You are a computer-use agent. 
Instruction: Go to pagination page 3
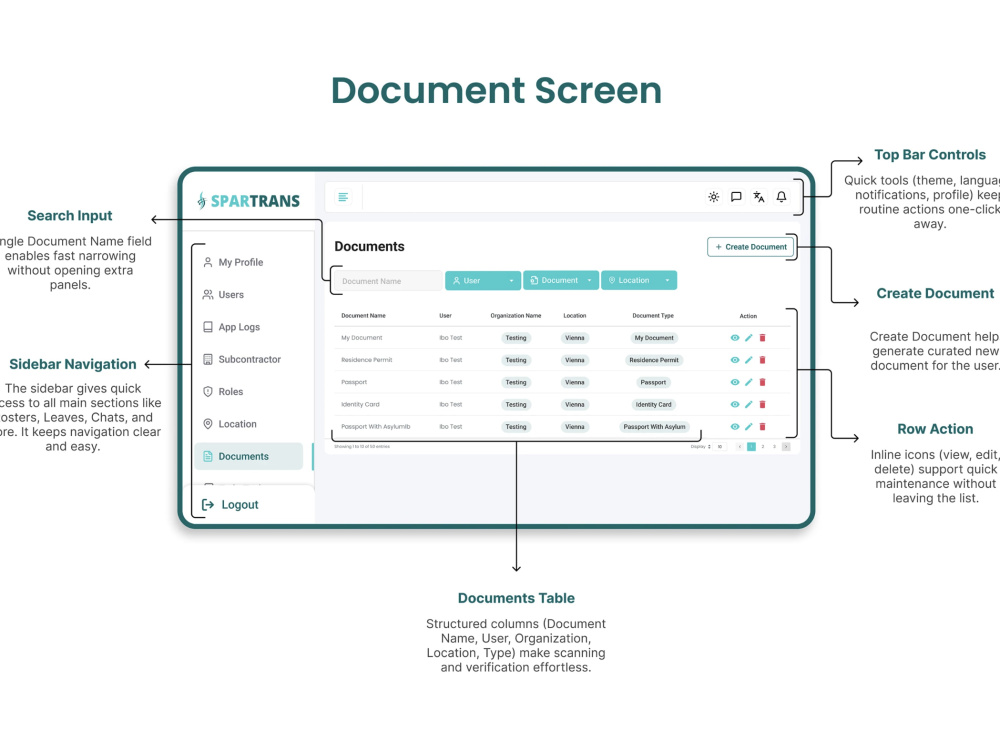click(774, 446)
